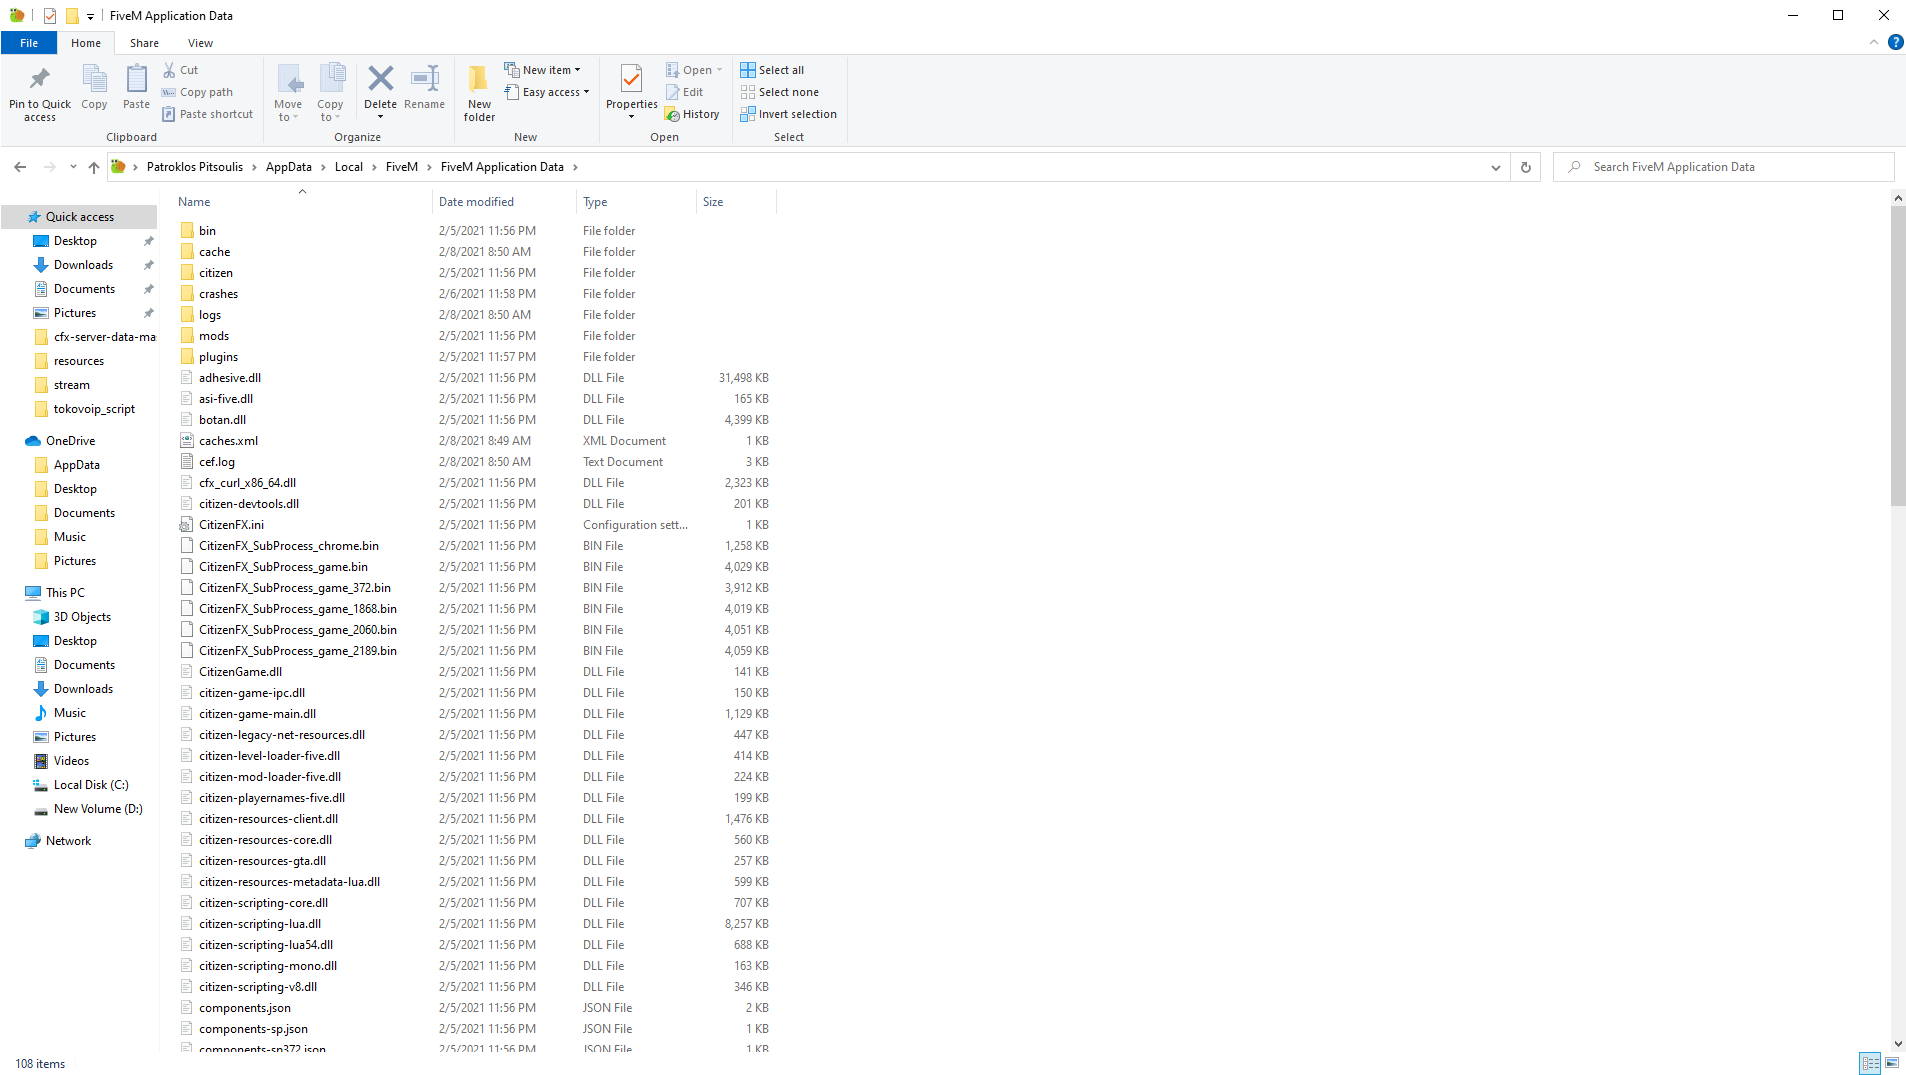
Task: Open the View ribbon tab
Action: 200,43
